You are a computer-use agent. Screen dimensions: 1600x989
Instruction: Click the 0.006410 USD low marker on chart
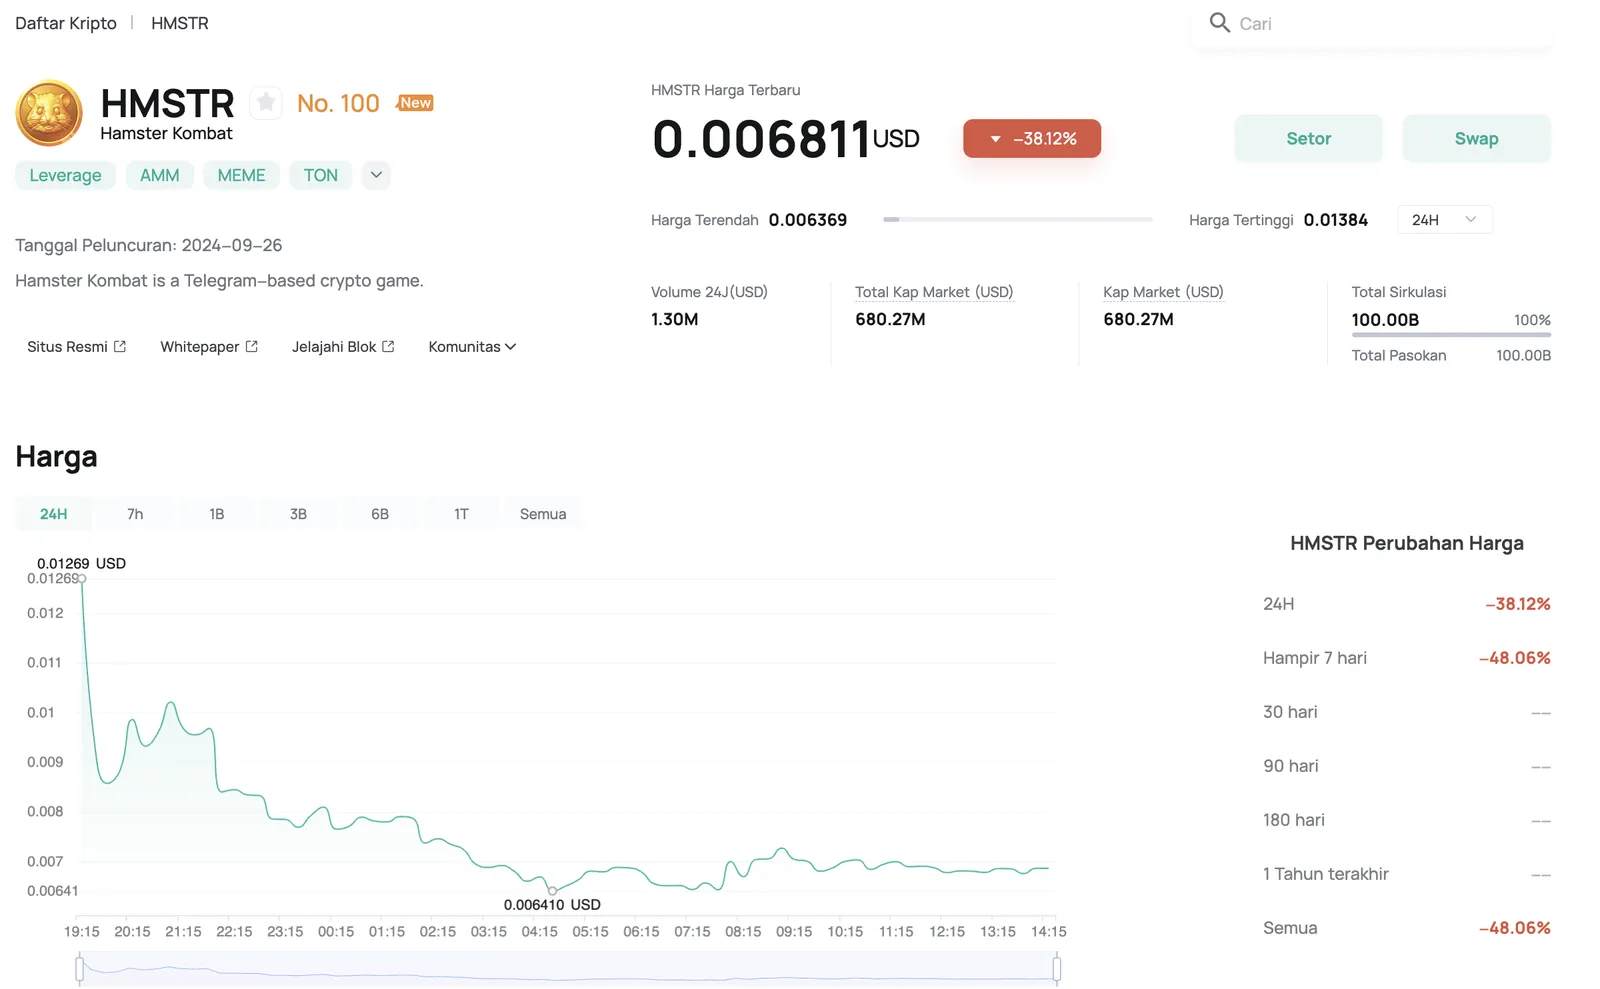point(552,890)
